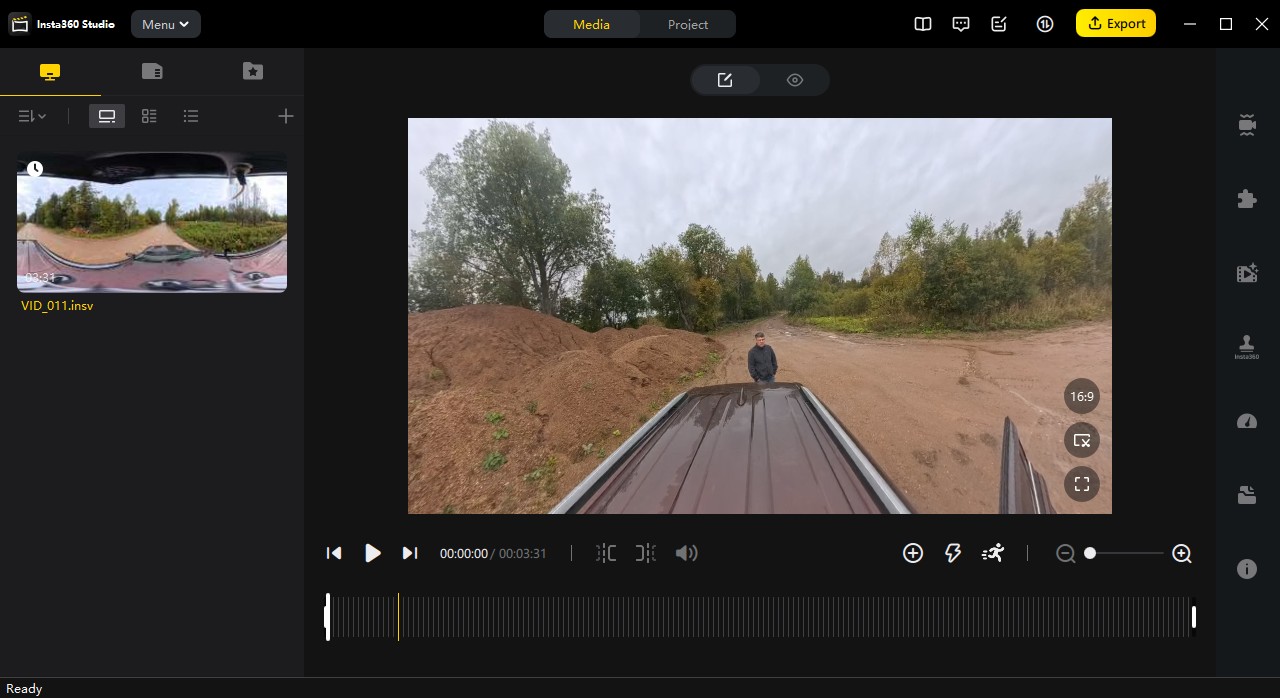Open the stabilization panel in right sidebar
This screenshot has width=1280, height=698.
click(x=1246, y=126)
